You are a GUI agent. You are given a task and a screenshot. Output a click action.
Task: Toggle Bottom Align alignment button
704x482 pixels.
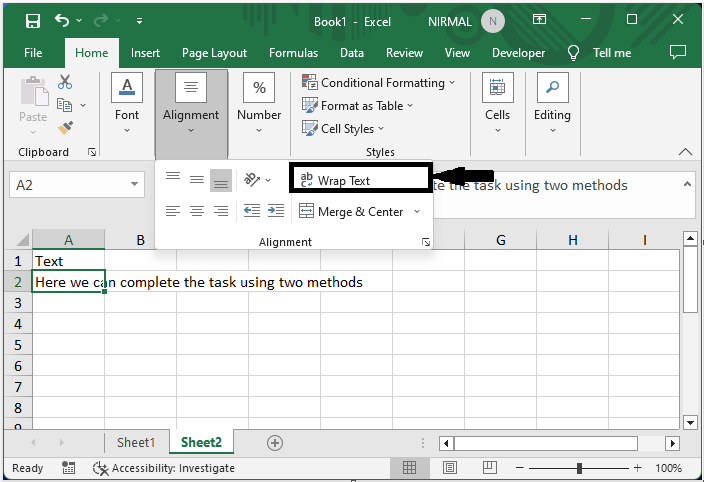(220, 180)
